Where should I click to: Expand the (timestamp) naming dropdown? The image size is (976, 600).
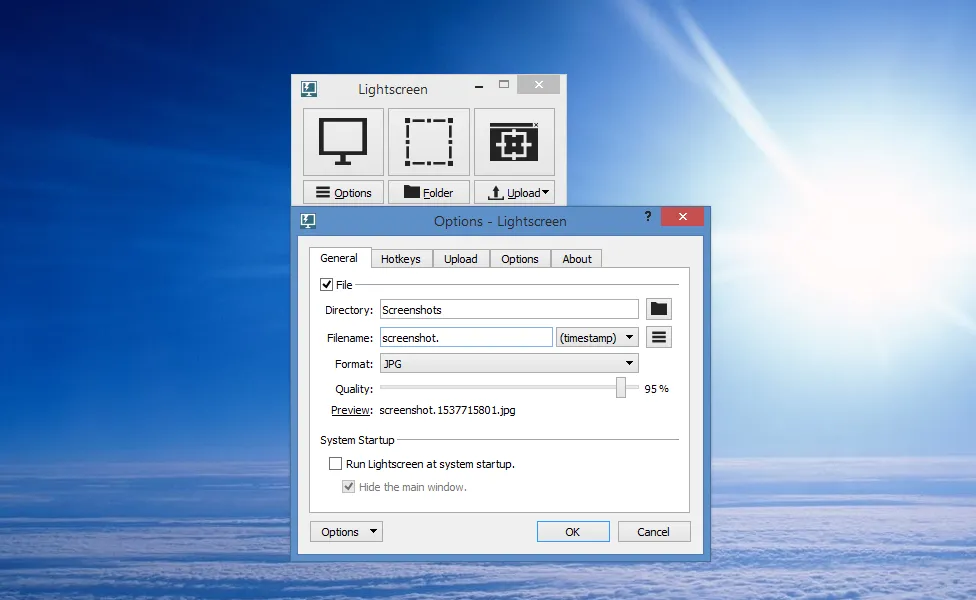pos(597,338)
